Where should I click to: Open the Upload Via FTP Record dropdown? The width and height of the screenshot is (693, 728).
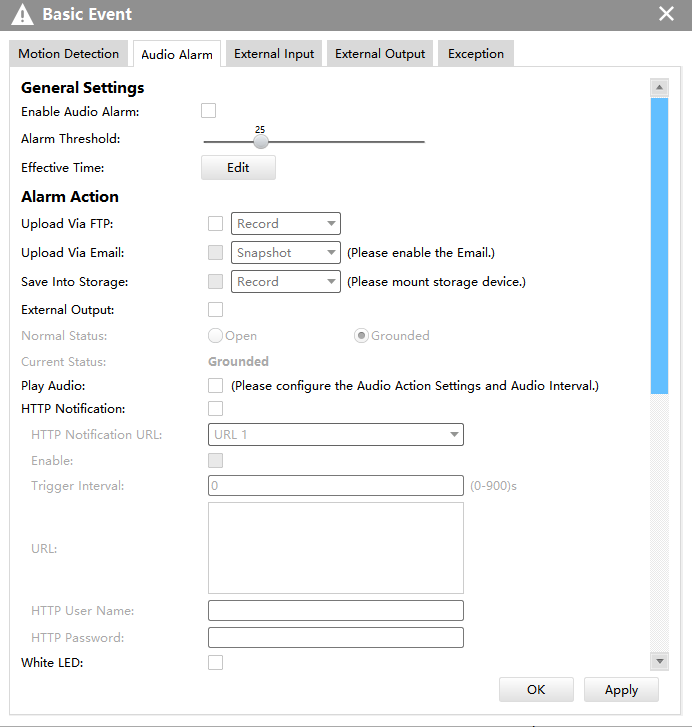286,224
